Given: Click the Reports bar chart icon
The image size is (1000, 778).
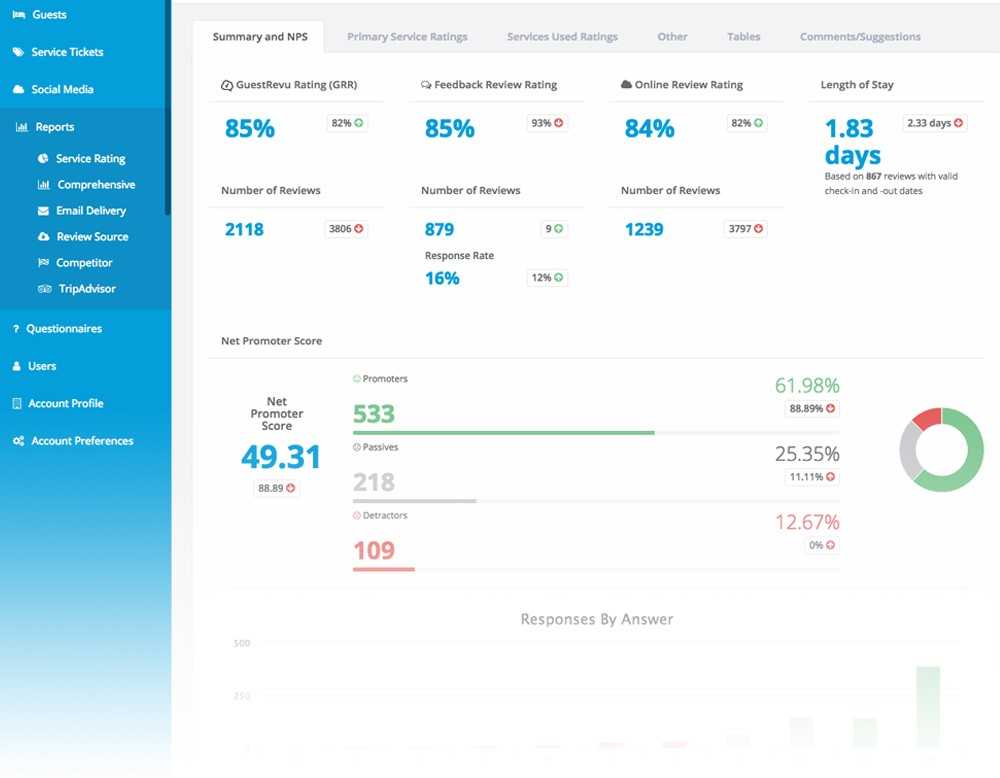Looking at the screenshot, I should point(21,128).
